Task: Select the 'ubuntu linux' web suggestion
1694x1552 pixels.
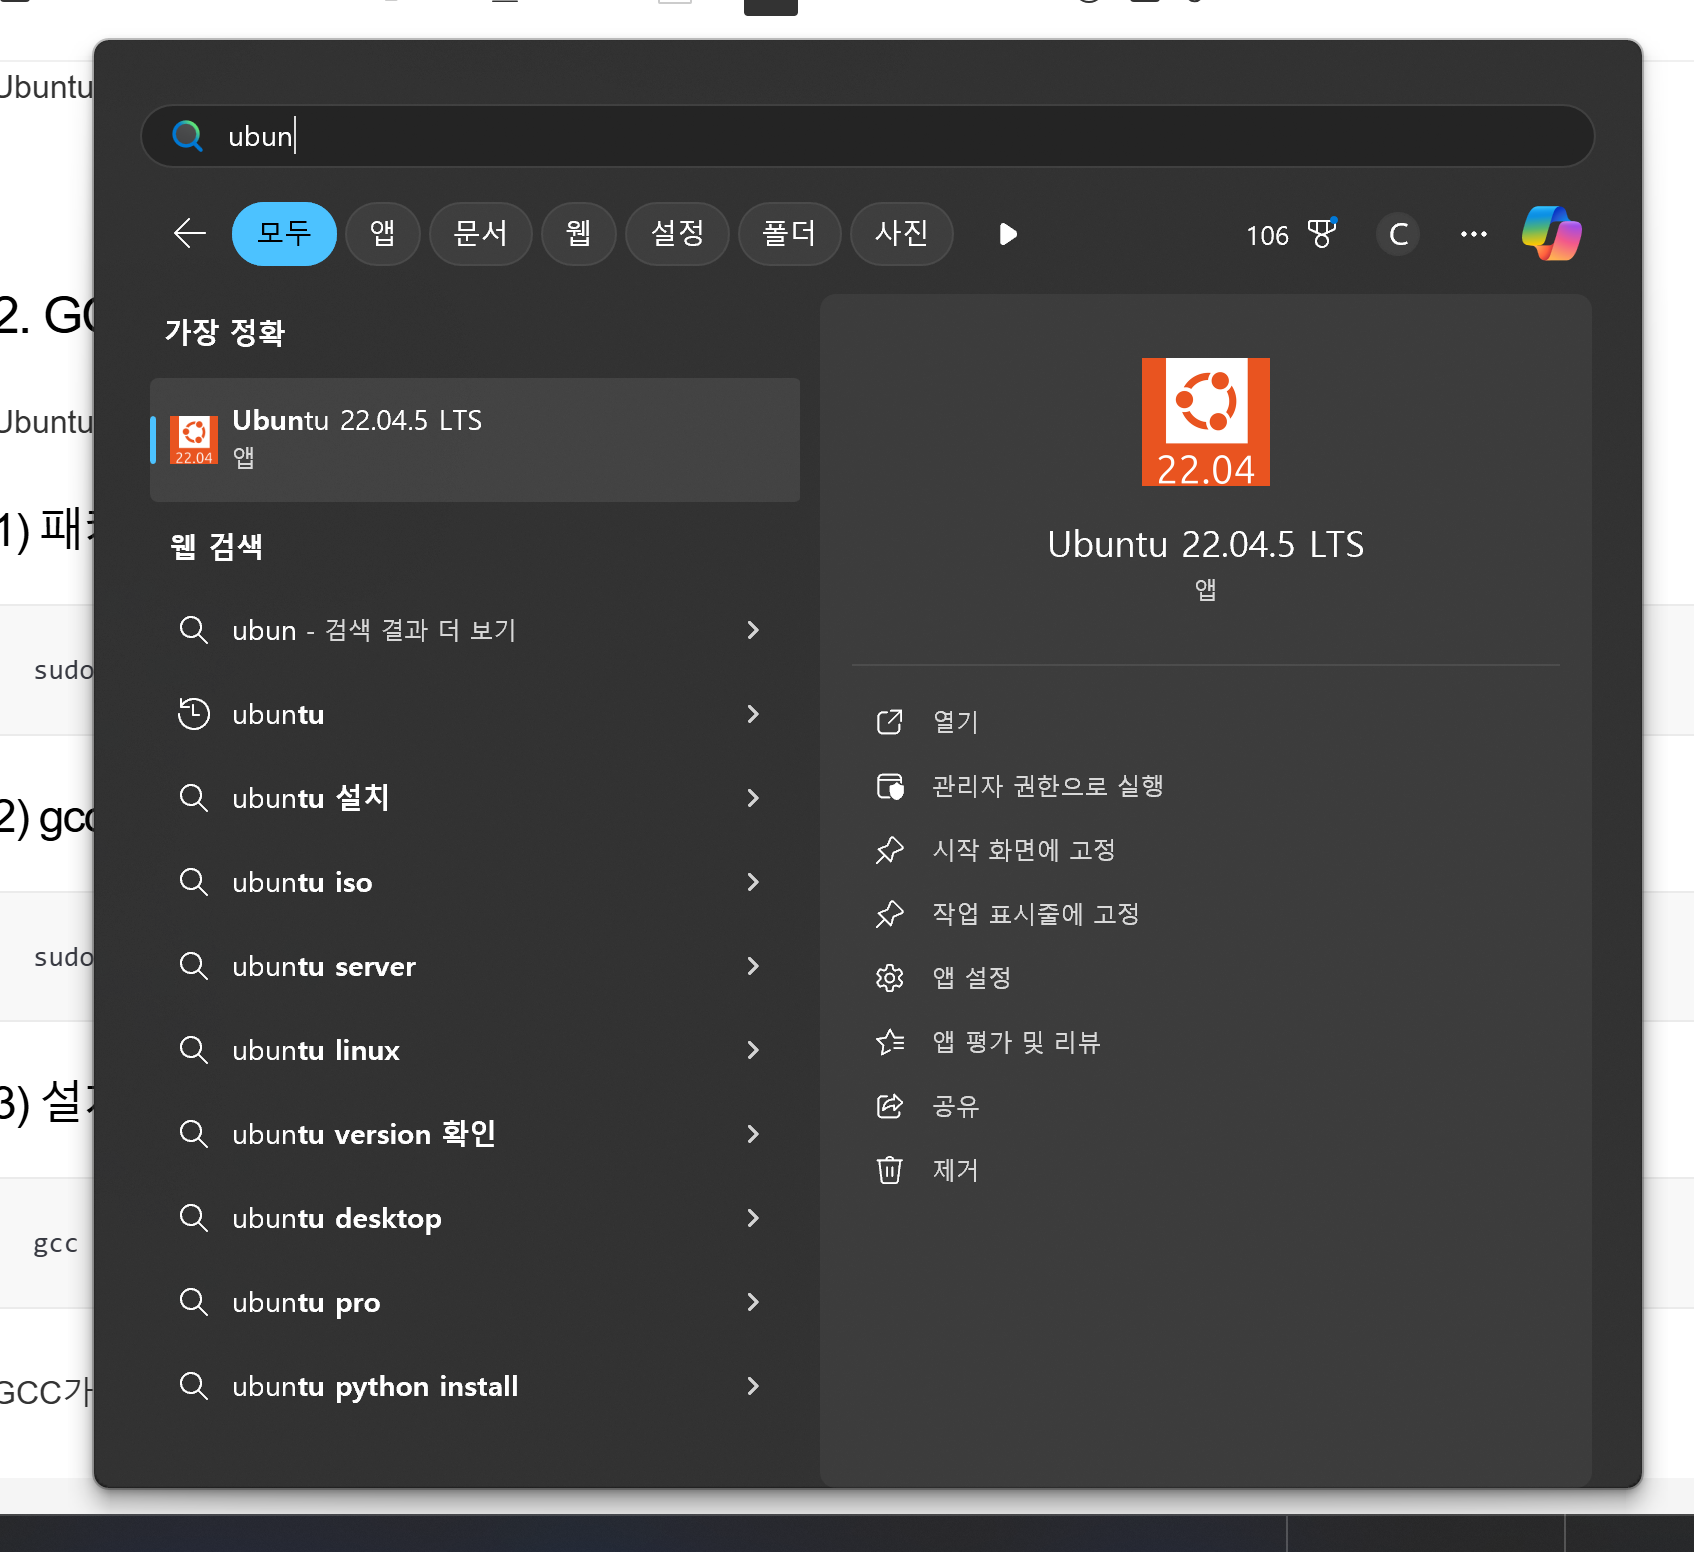Action: [x=475, y=1050]
